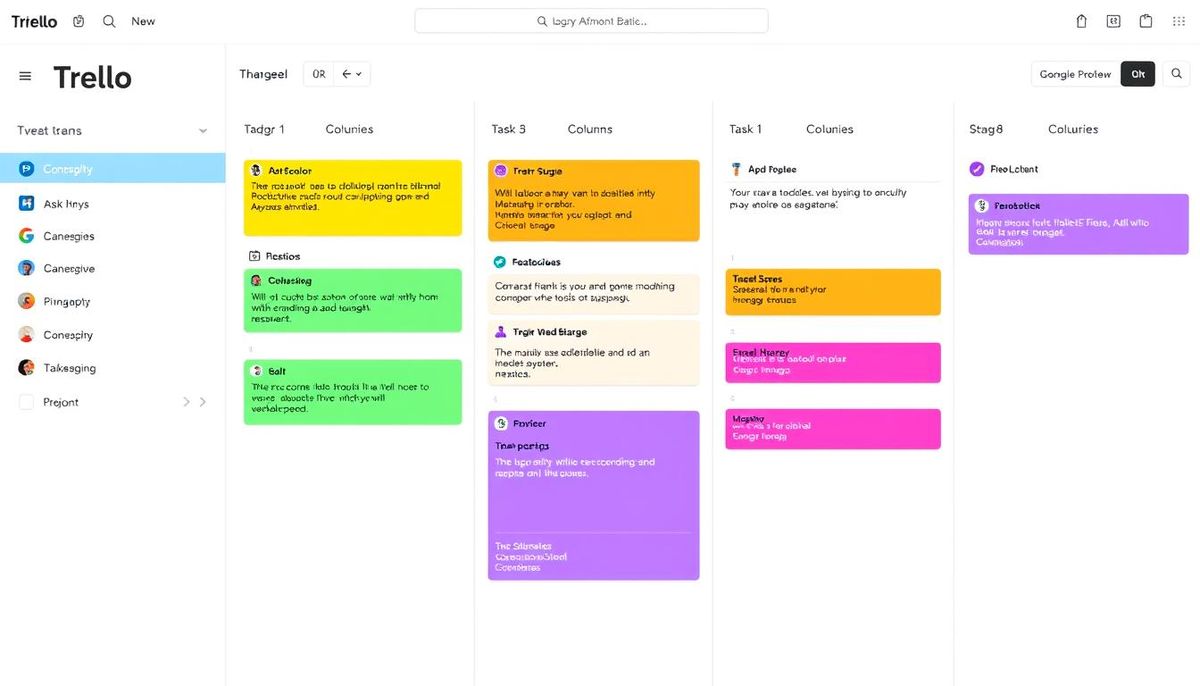Toggle the OR option in board toolbar
Screen dimensions: 1200x686
(x=319, y=74)
